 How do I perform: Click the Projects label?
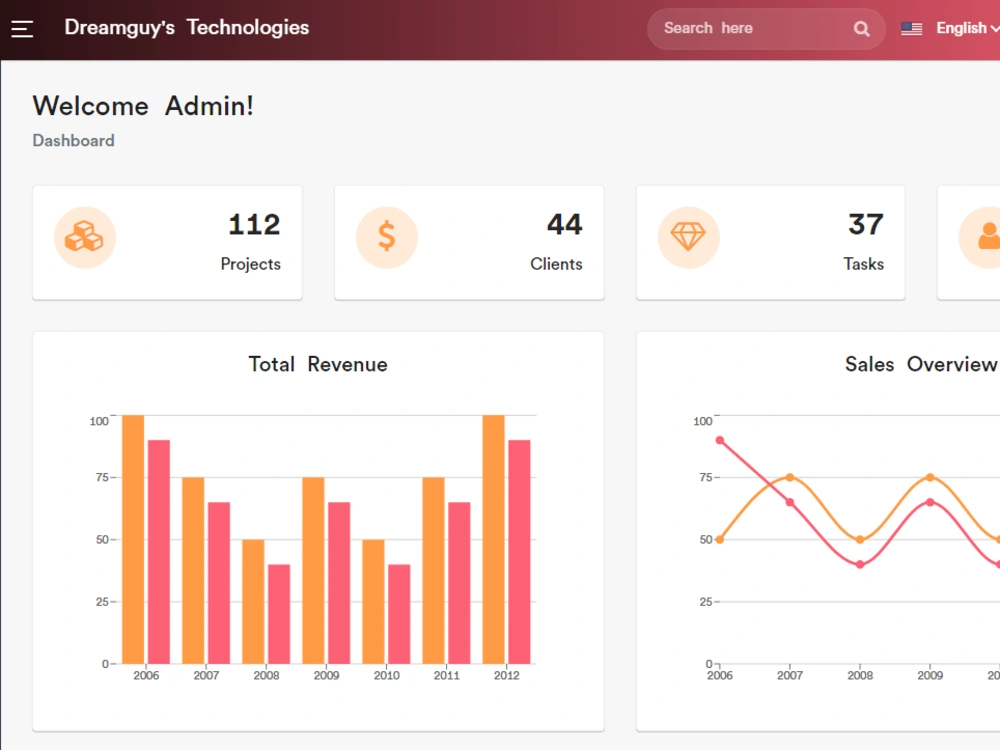point(251,264)
